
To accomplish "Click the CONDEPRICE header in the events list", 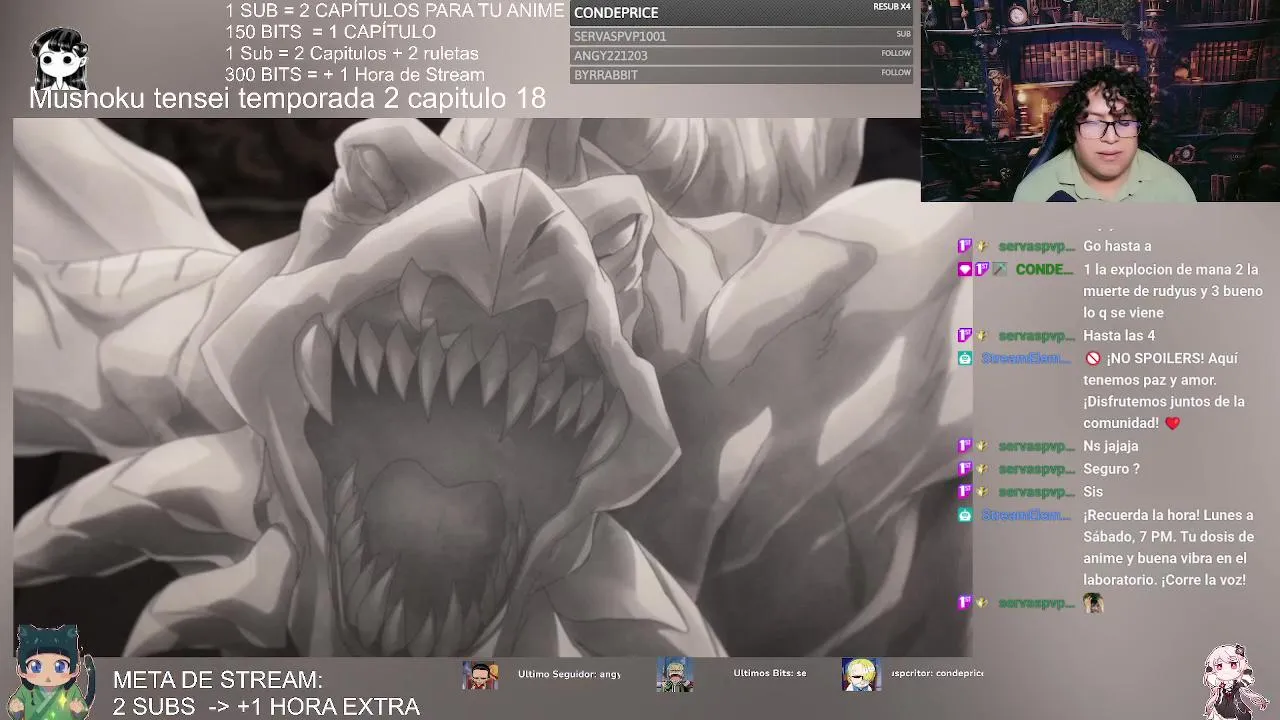I will pos(616,13).
